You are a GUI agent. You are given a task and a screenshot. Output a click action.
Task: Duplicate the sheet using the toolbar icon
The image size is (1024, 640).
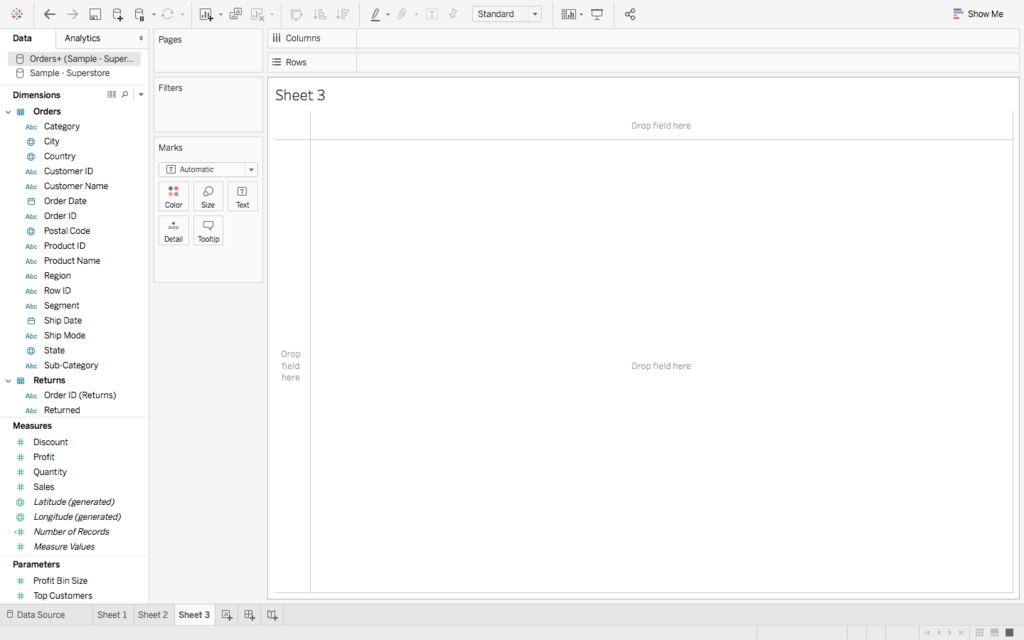[x=236, y=14]
